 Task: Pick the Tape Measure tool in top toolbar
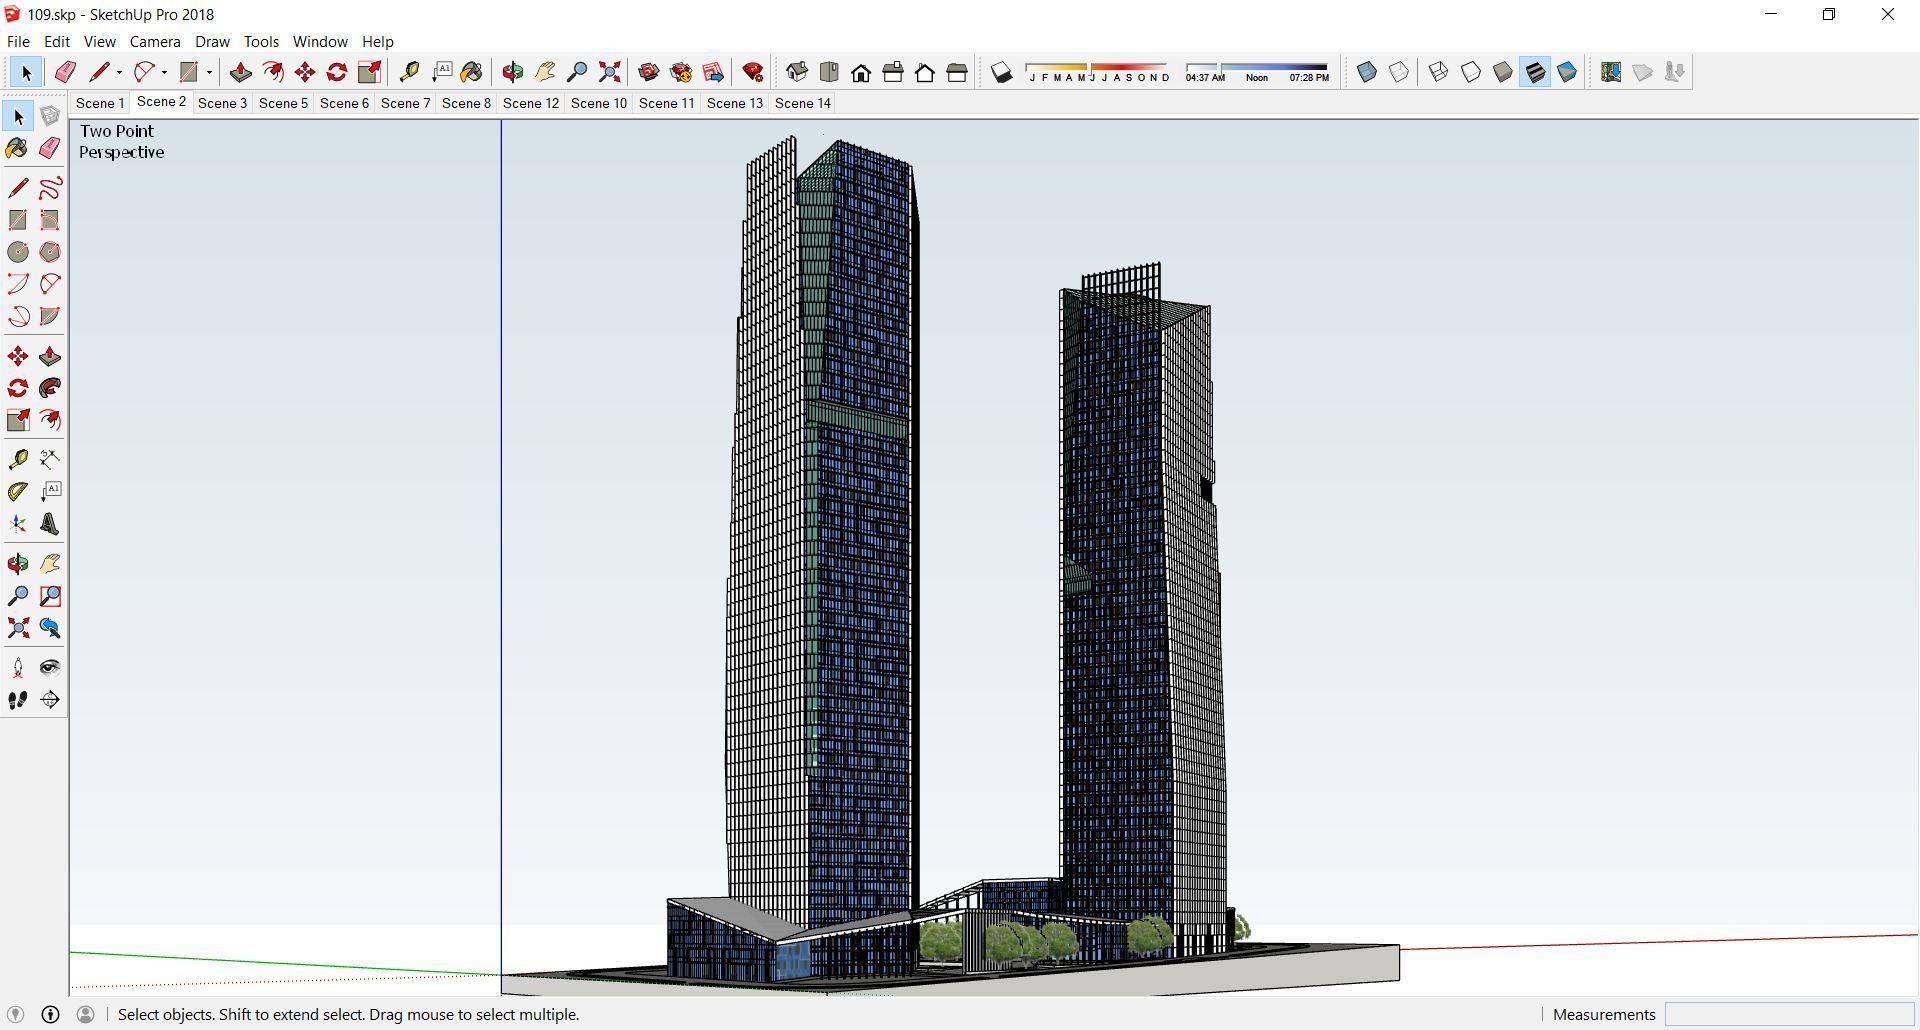point(409,72)
